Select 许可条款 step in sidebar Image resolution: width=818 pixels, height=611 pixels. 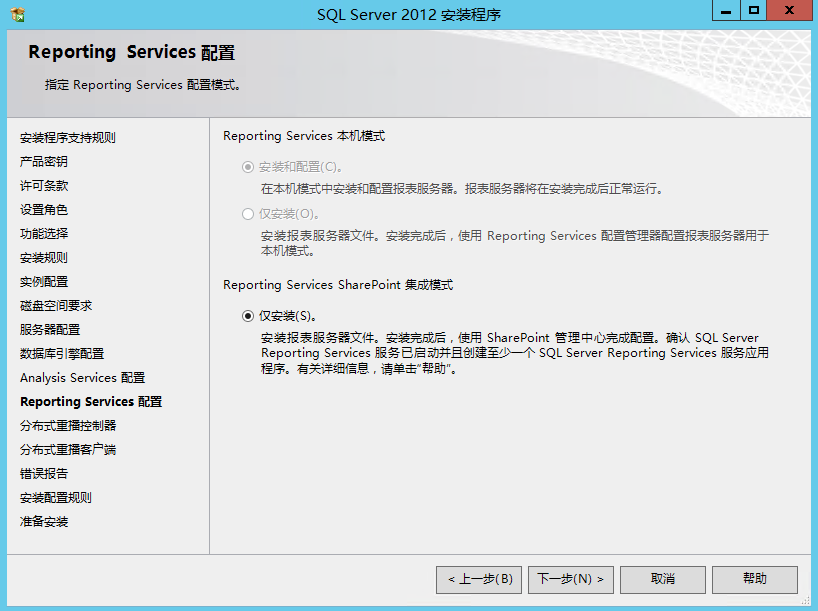44,186
